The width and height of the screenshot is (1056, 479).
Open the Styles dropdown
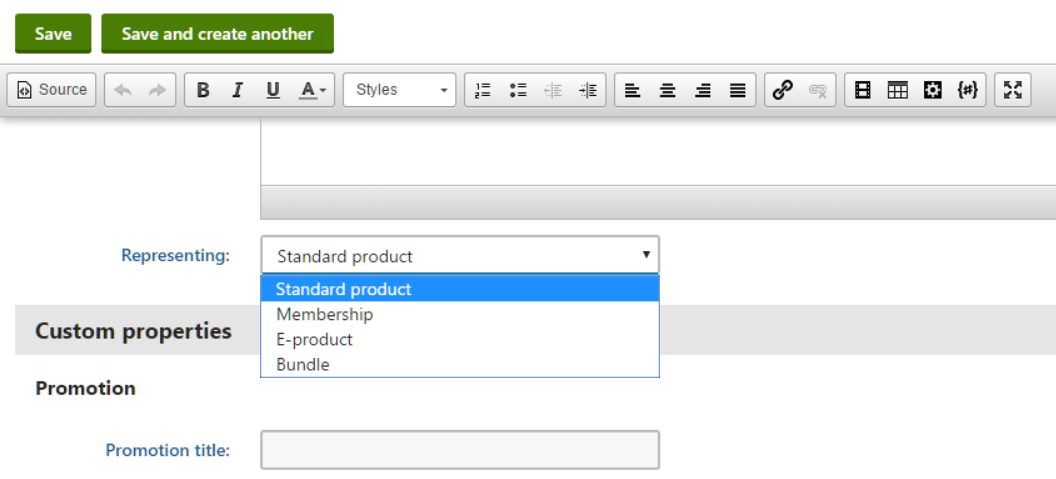coord(399,90)
